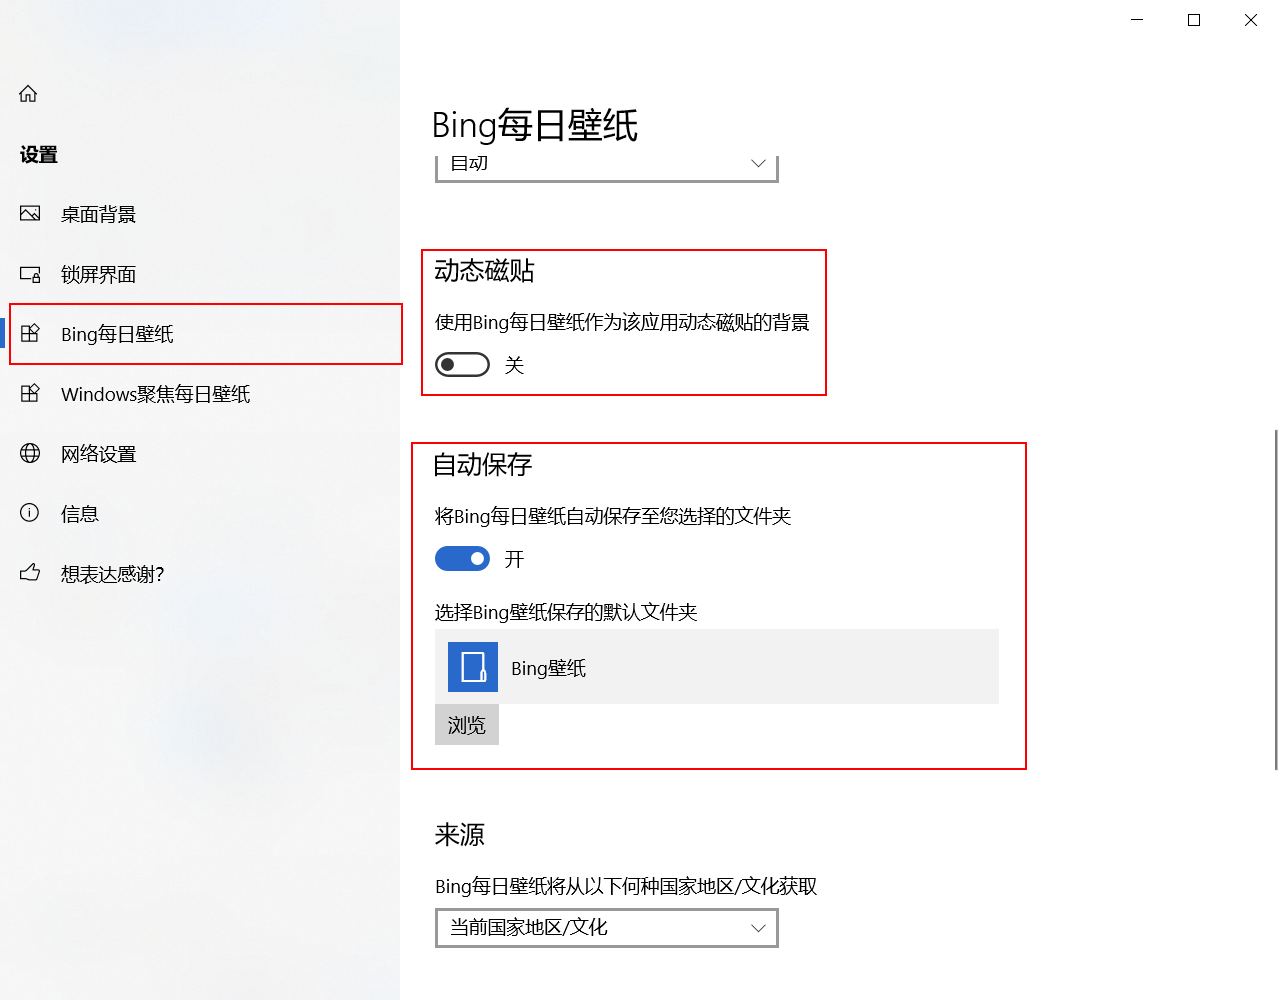Viewport: 1280px width, 1000px height.
Task: Minimize the settings window
Action: click(x=1137, y=20)
